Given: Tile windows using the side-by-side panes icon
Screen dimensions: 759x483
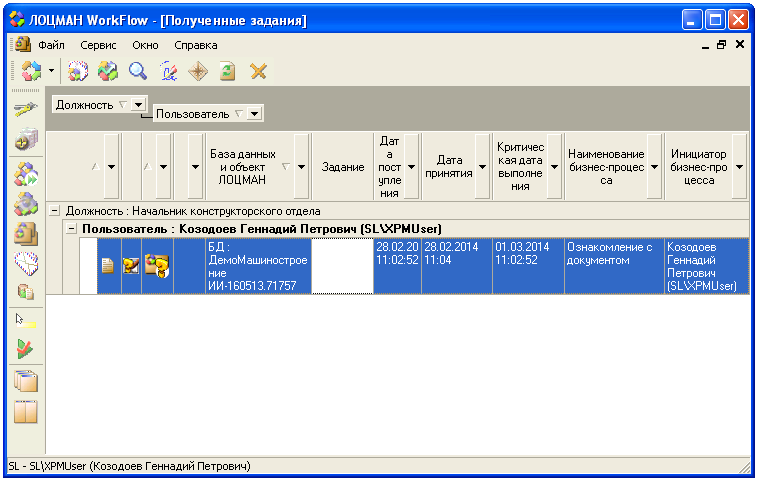Looking at the screenshot, I should pos(26,412).
